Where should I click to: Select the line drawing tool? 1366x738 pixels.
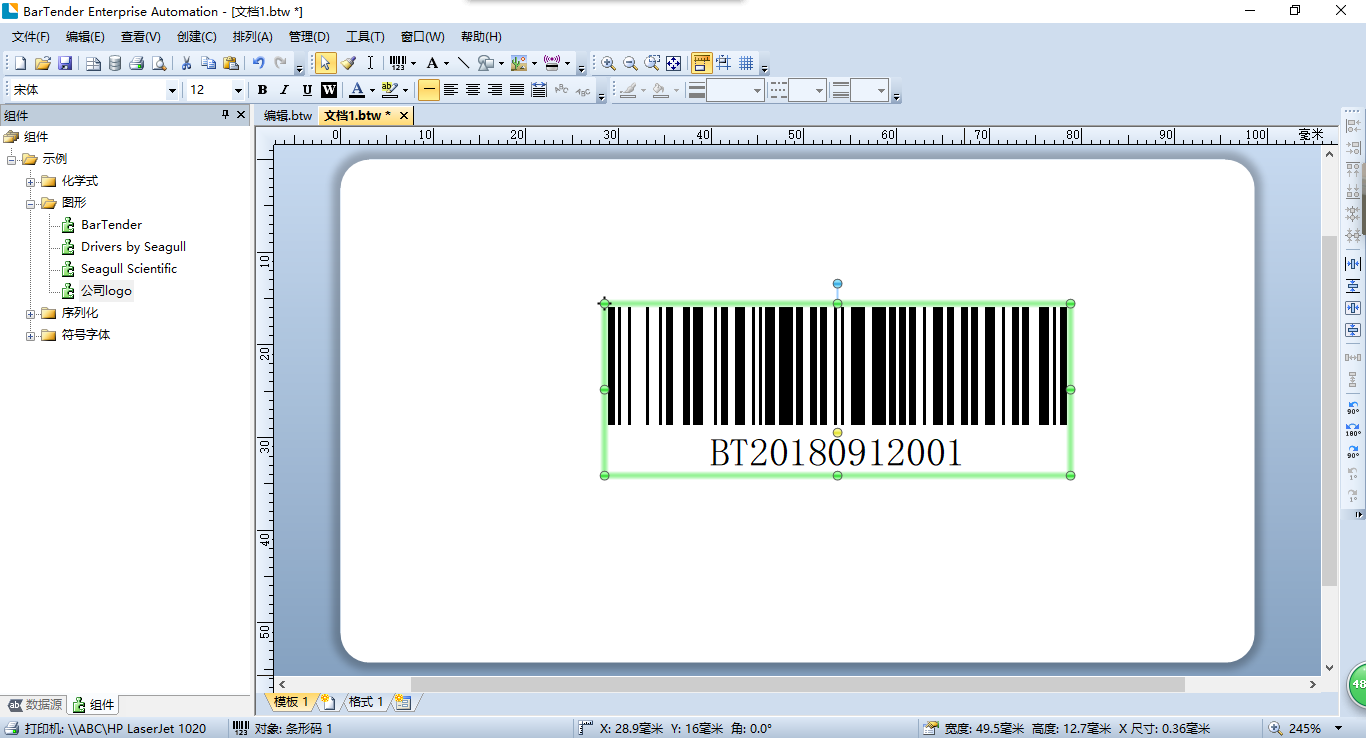(463, 63)
